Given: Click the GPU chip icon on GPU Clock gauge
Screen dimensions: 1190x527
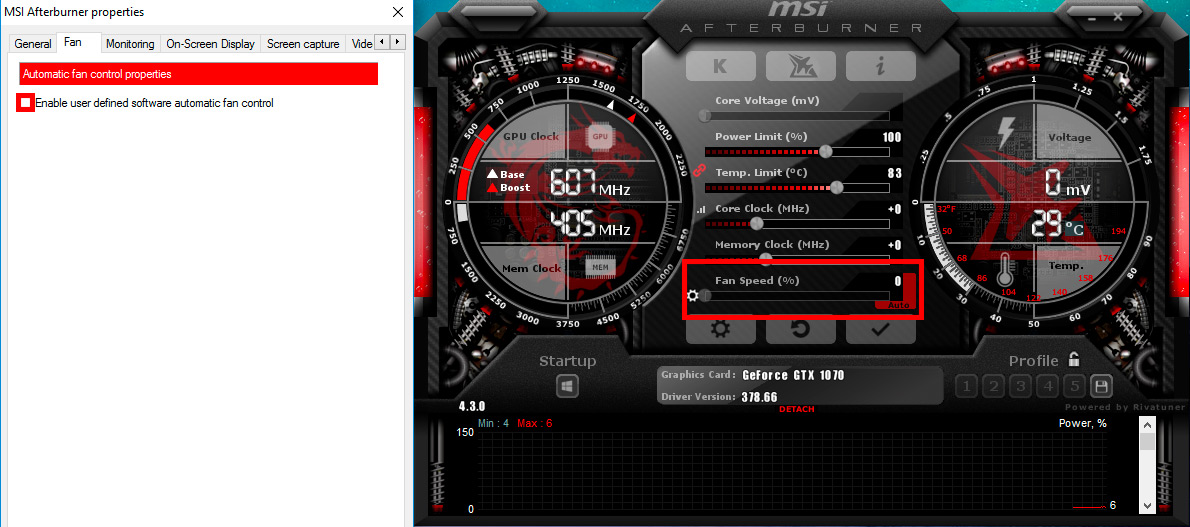Looking at the screenshot, I should (x=600, y=137).
